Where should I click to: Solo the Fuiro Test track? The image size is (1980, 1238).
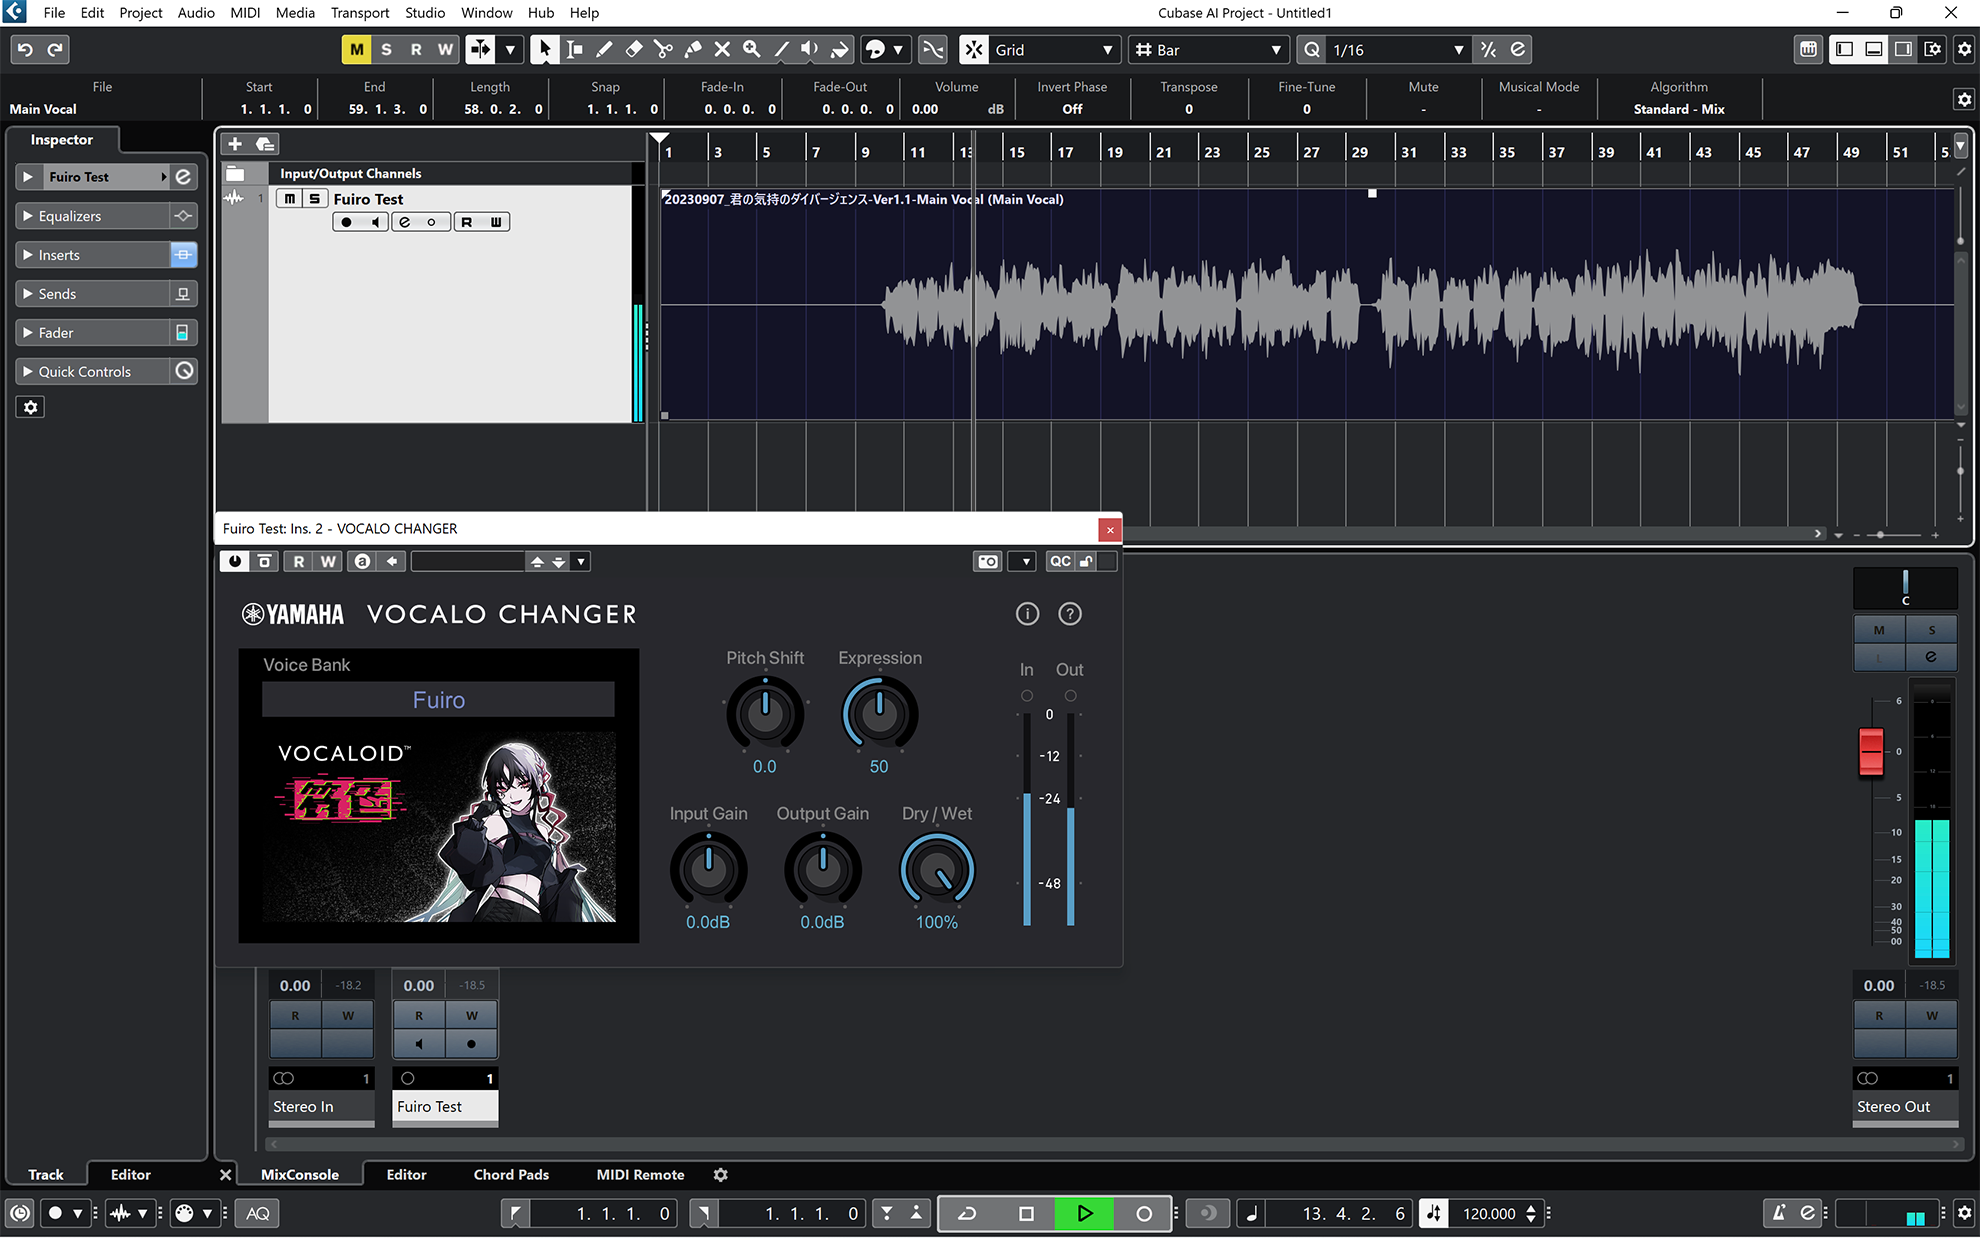tap(313, 198)
